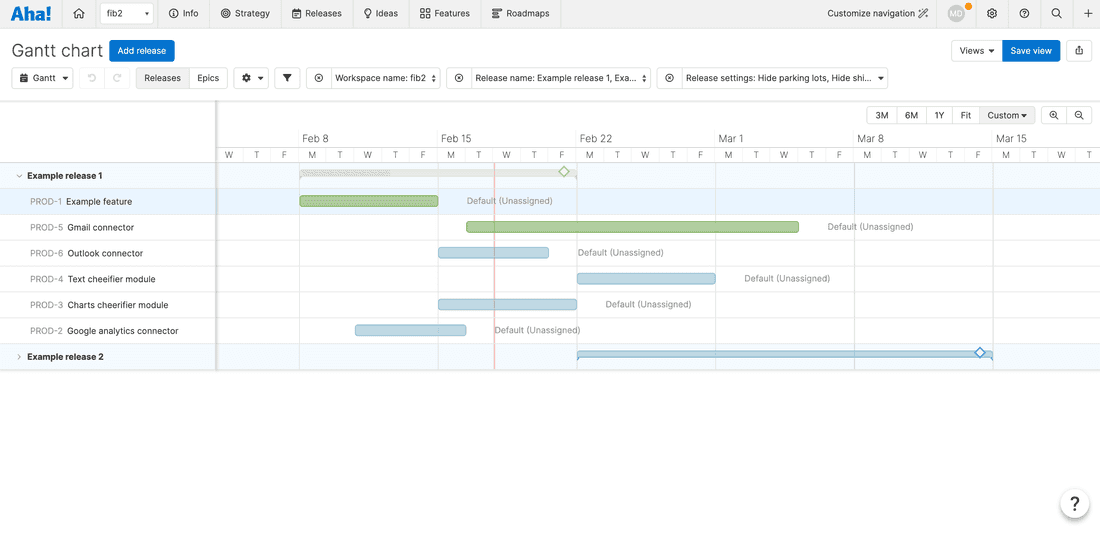Click Customize navigation link
This screenshot has width=1100, height=540.
(x=878, y=13)
